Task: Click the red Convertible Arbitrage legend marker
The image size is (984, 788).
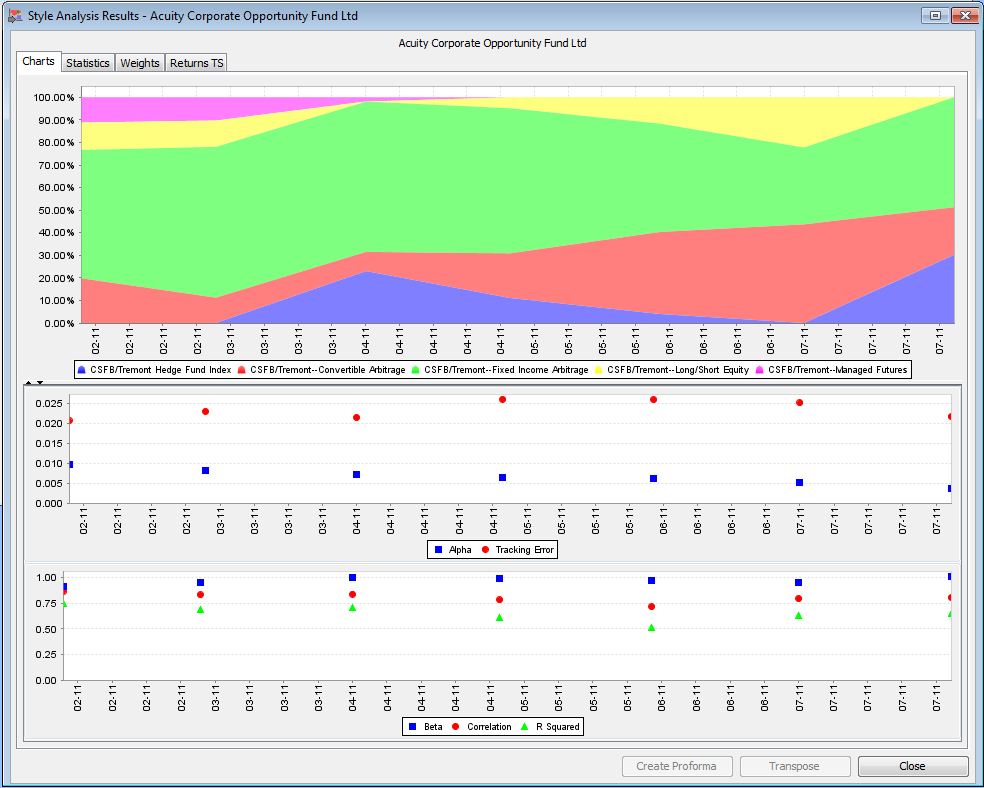Action: [x=242, y=370]
